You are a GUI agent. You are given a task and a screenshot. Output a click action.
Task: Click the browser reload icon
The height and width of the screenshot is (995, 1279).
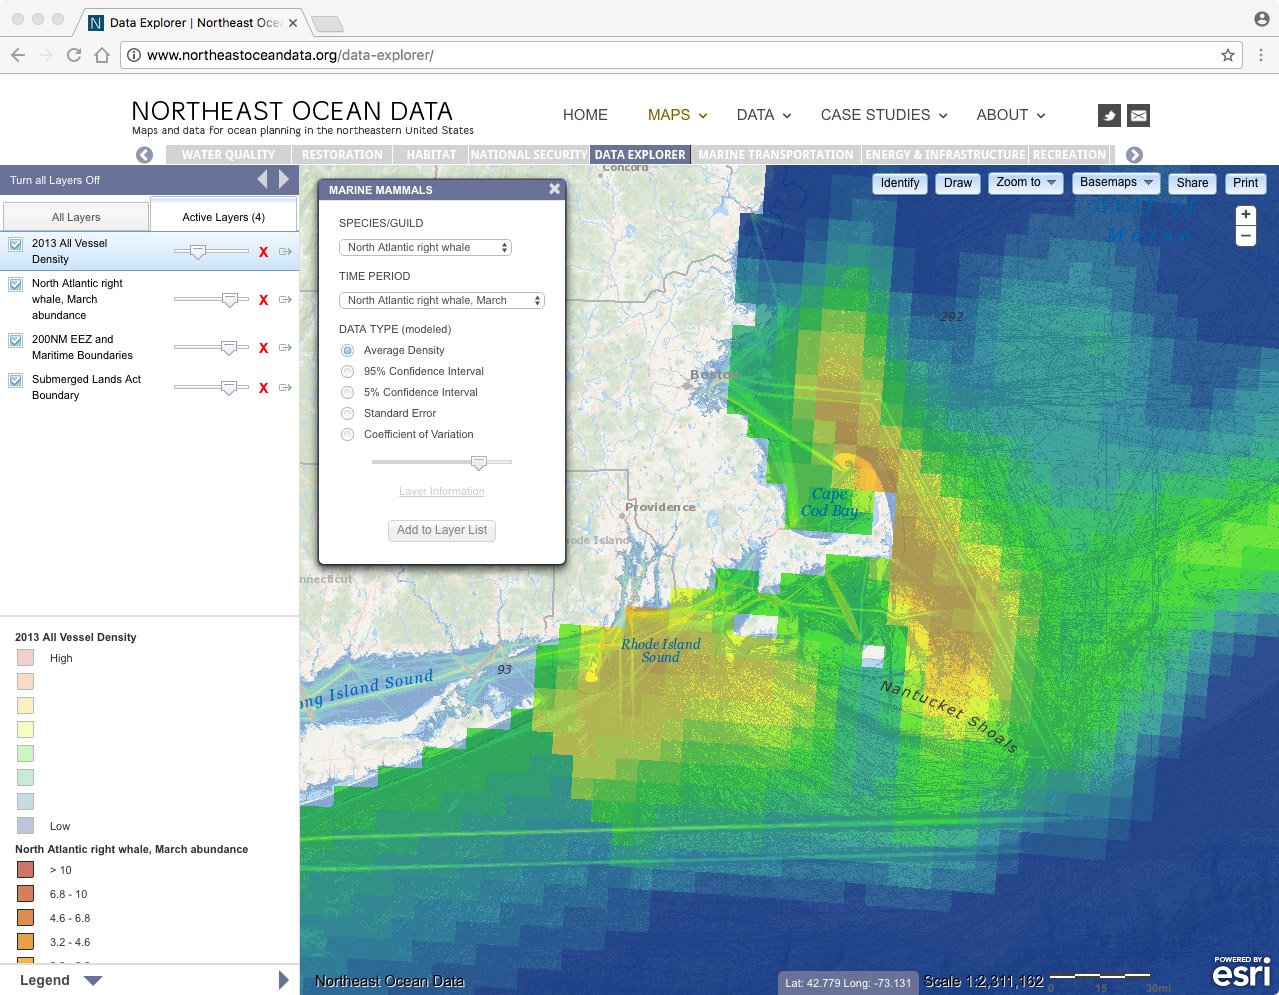coord(74,55)
